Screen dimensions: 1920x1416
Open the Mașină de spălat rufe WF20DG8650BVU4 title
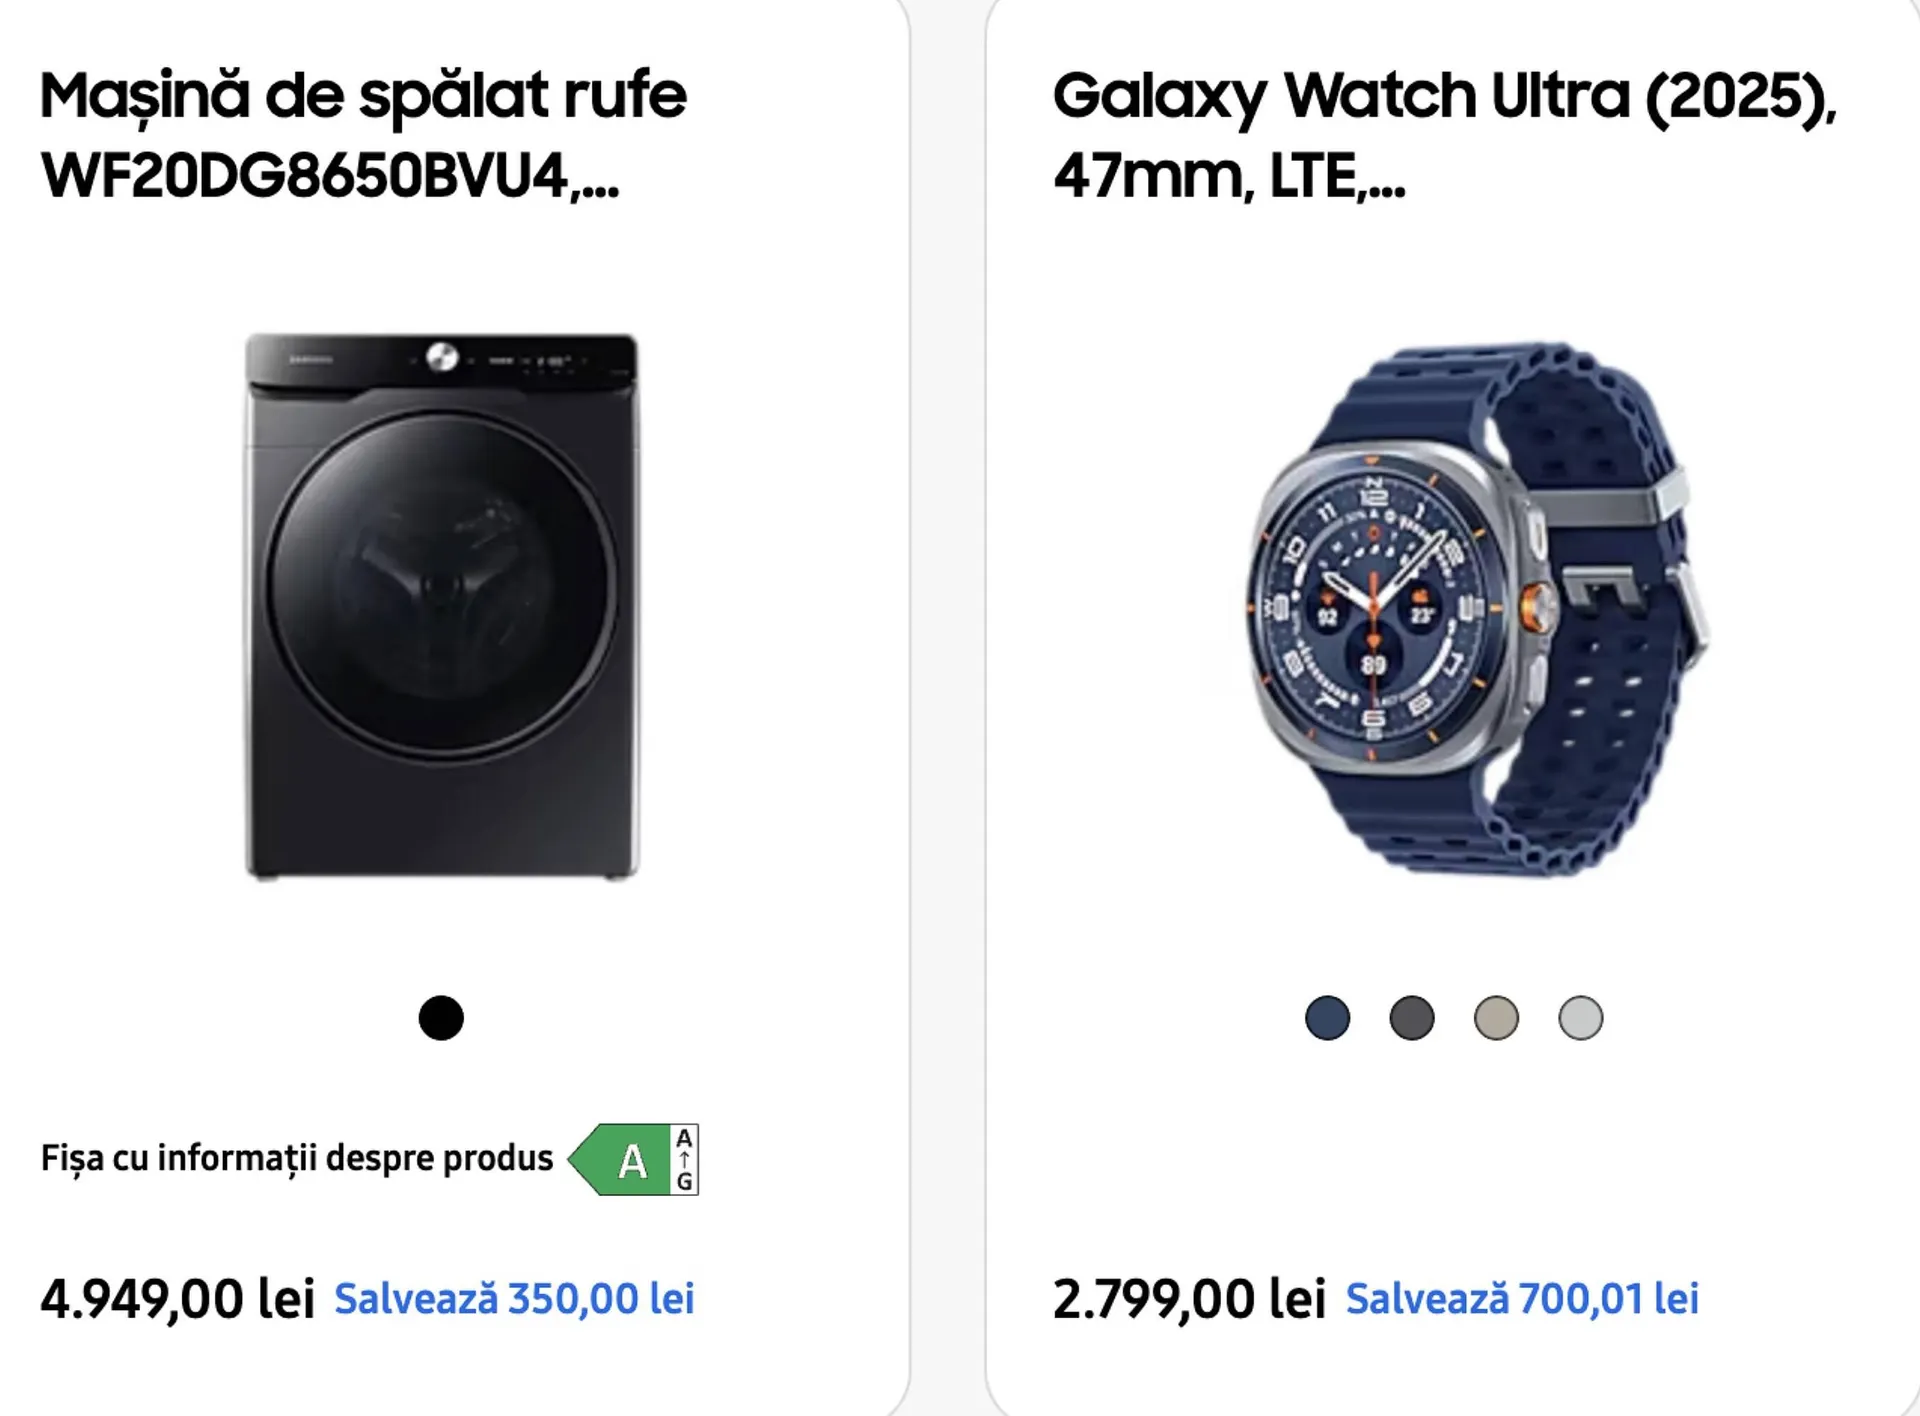tap(363, 135)
